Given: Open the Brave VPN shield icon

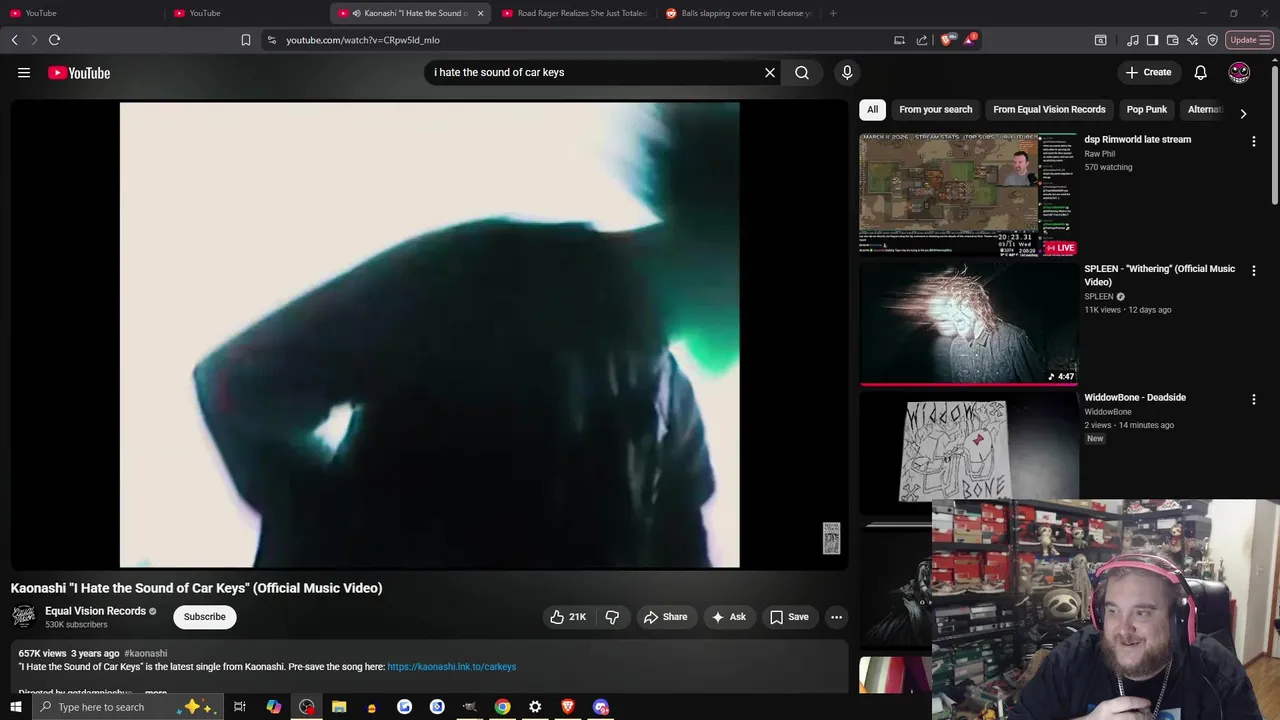Looking at the screenshot, I should tap(1212, 40).
